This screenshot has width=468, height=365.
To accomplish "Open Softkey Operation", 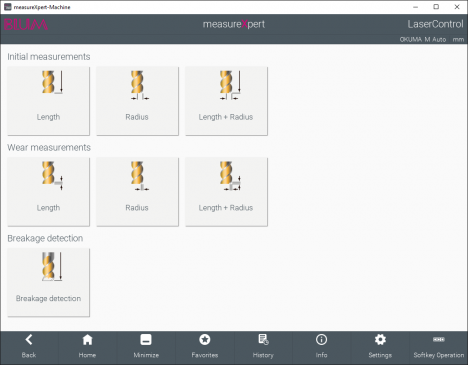I will pyautogui.click(x=439, y=347).
